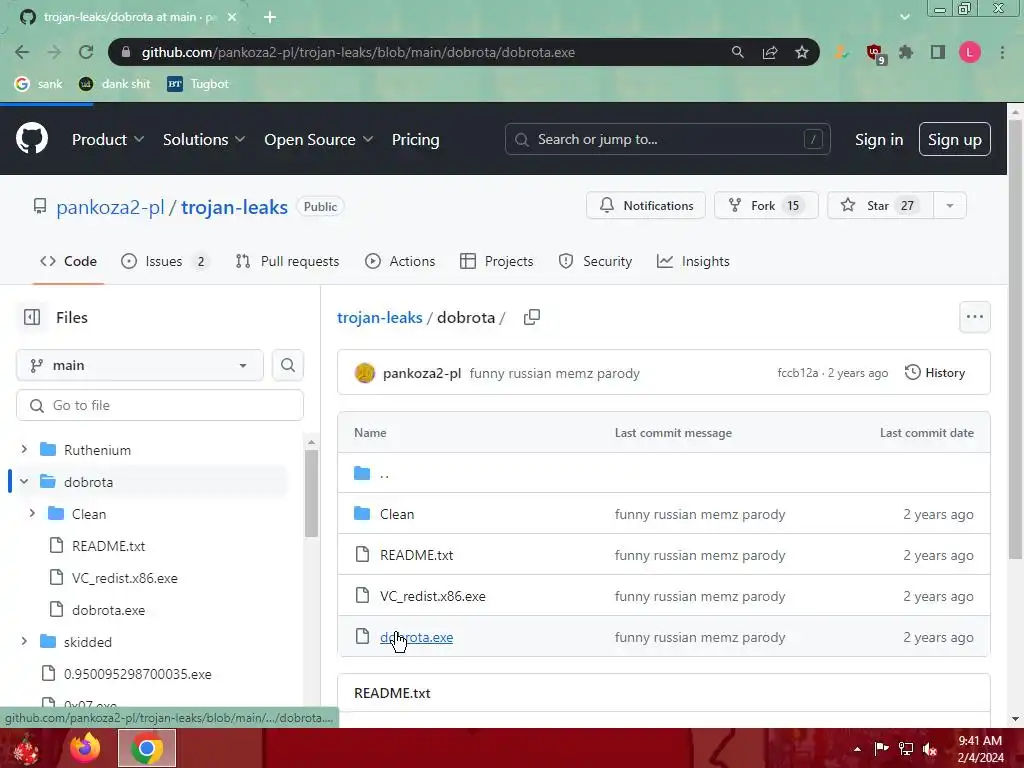Collapse the dobrota folder chevron
This screenshot has width=1024, height=768.
pos(24,481)
